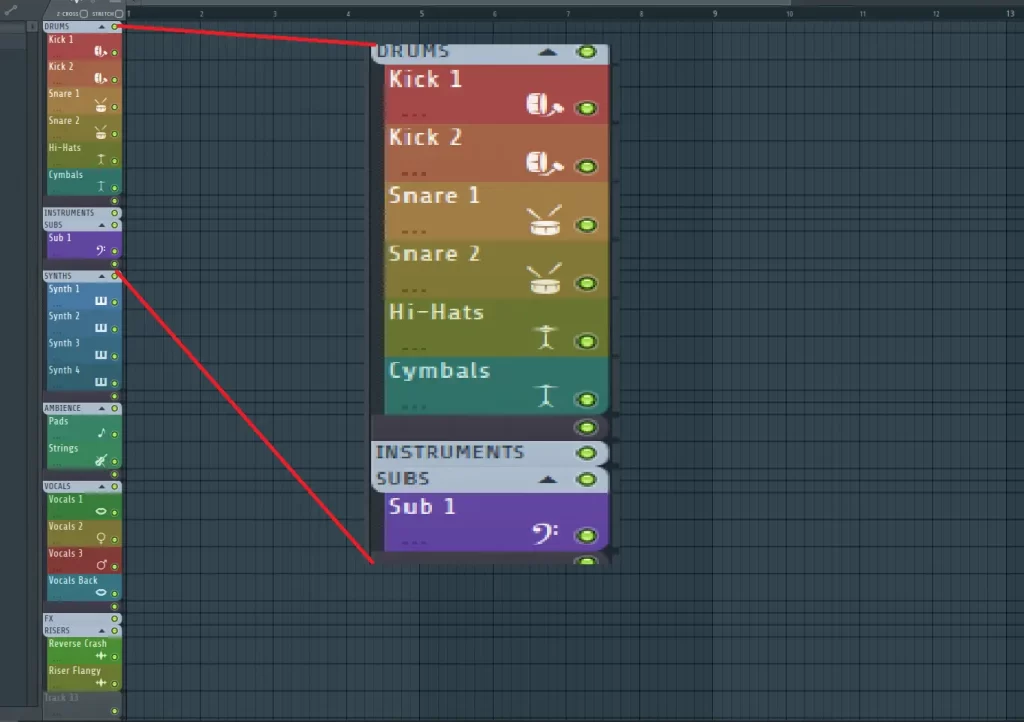Mute the Vocals Back track using its green LED
The height and width of the screenshot is (722, 1024).
tap(114, 594)
